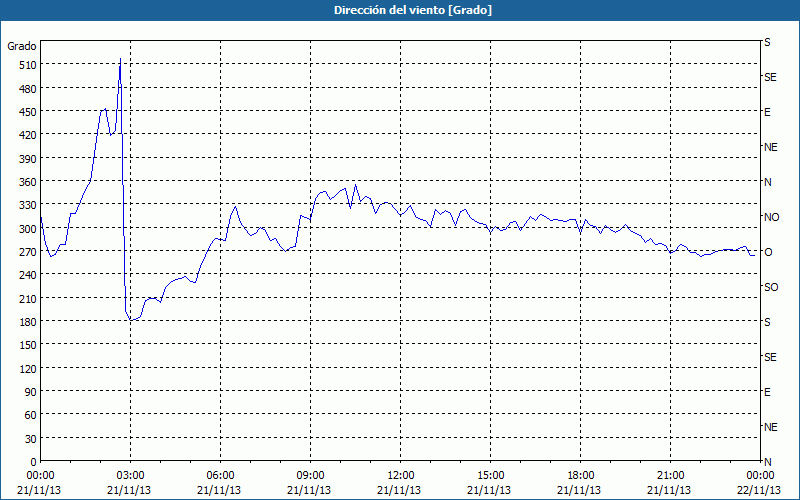Click the 330 degree tick label

(28, 205)
